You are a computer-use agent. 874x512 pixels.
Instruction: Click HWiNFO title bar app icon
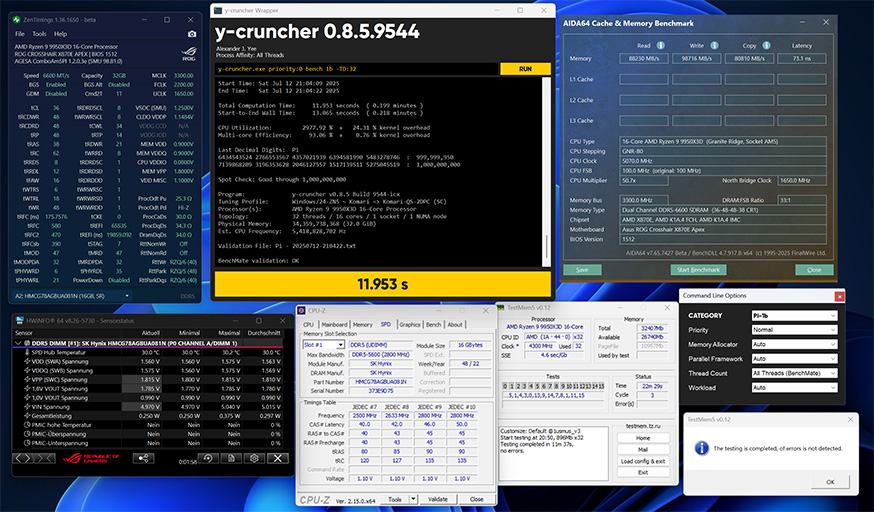click(x=20, y=321)
